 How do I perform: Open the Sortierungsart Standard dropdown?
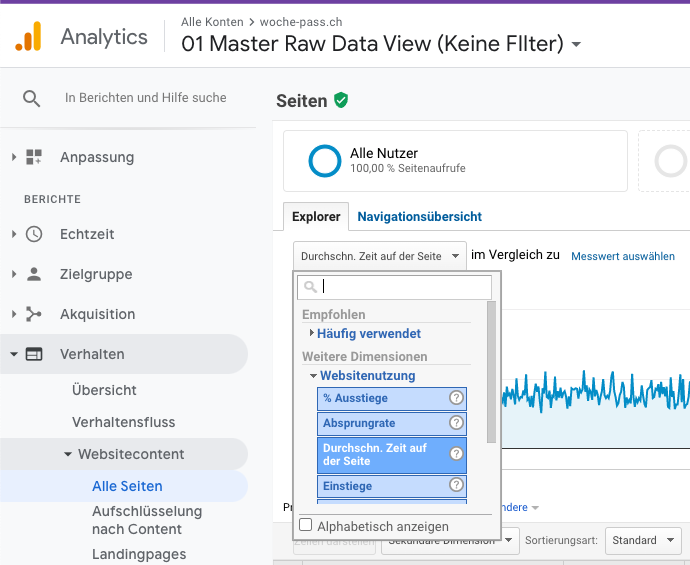pos(643,540)
